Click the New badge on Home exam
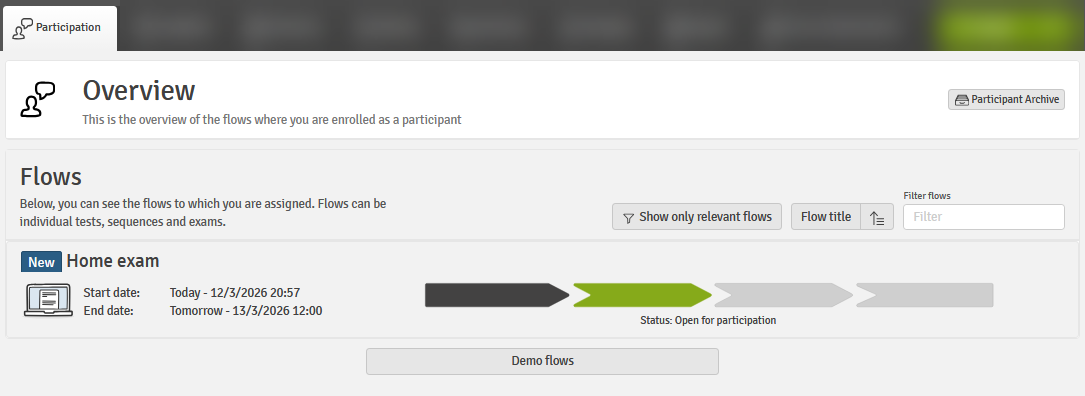This screenshot has height=396, width=1085. click(x=42, y=262)
